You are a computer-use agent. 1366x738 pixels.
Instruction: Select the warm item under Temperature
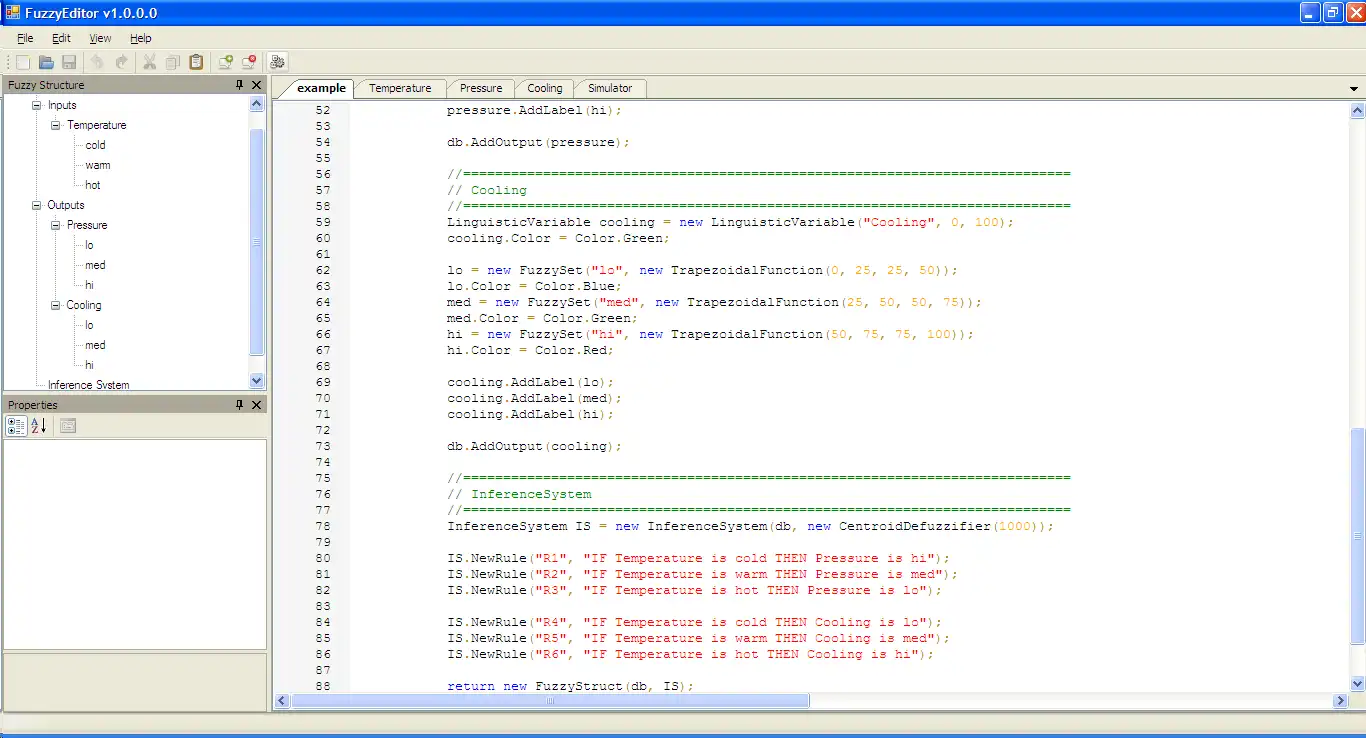[x=98, y=165]
